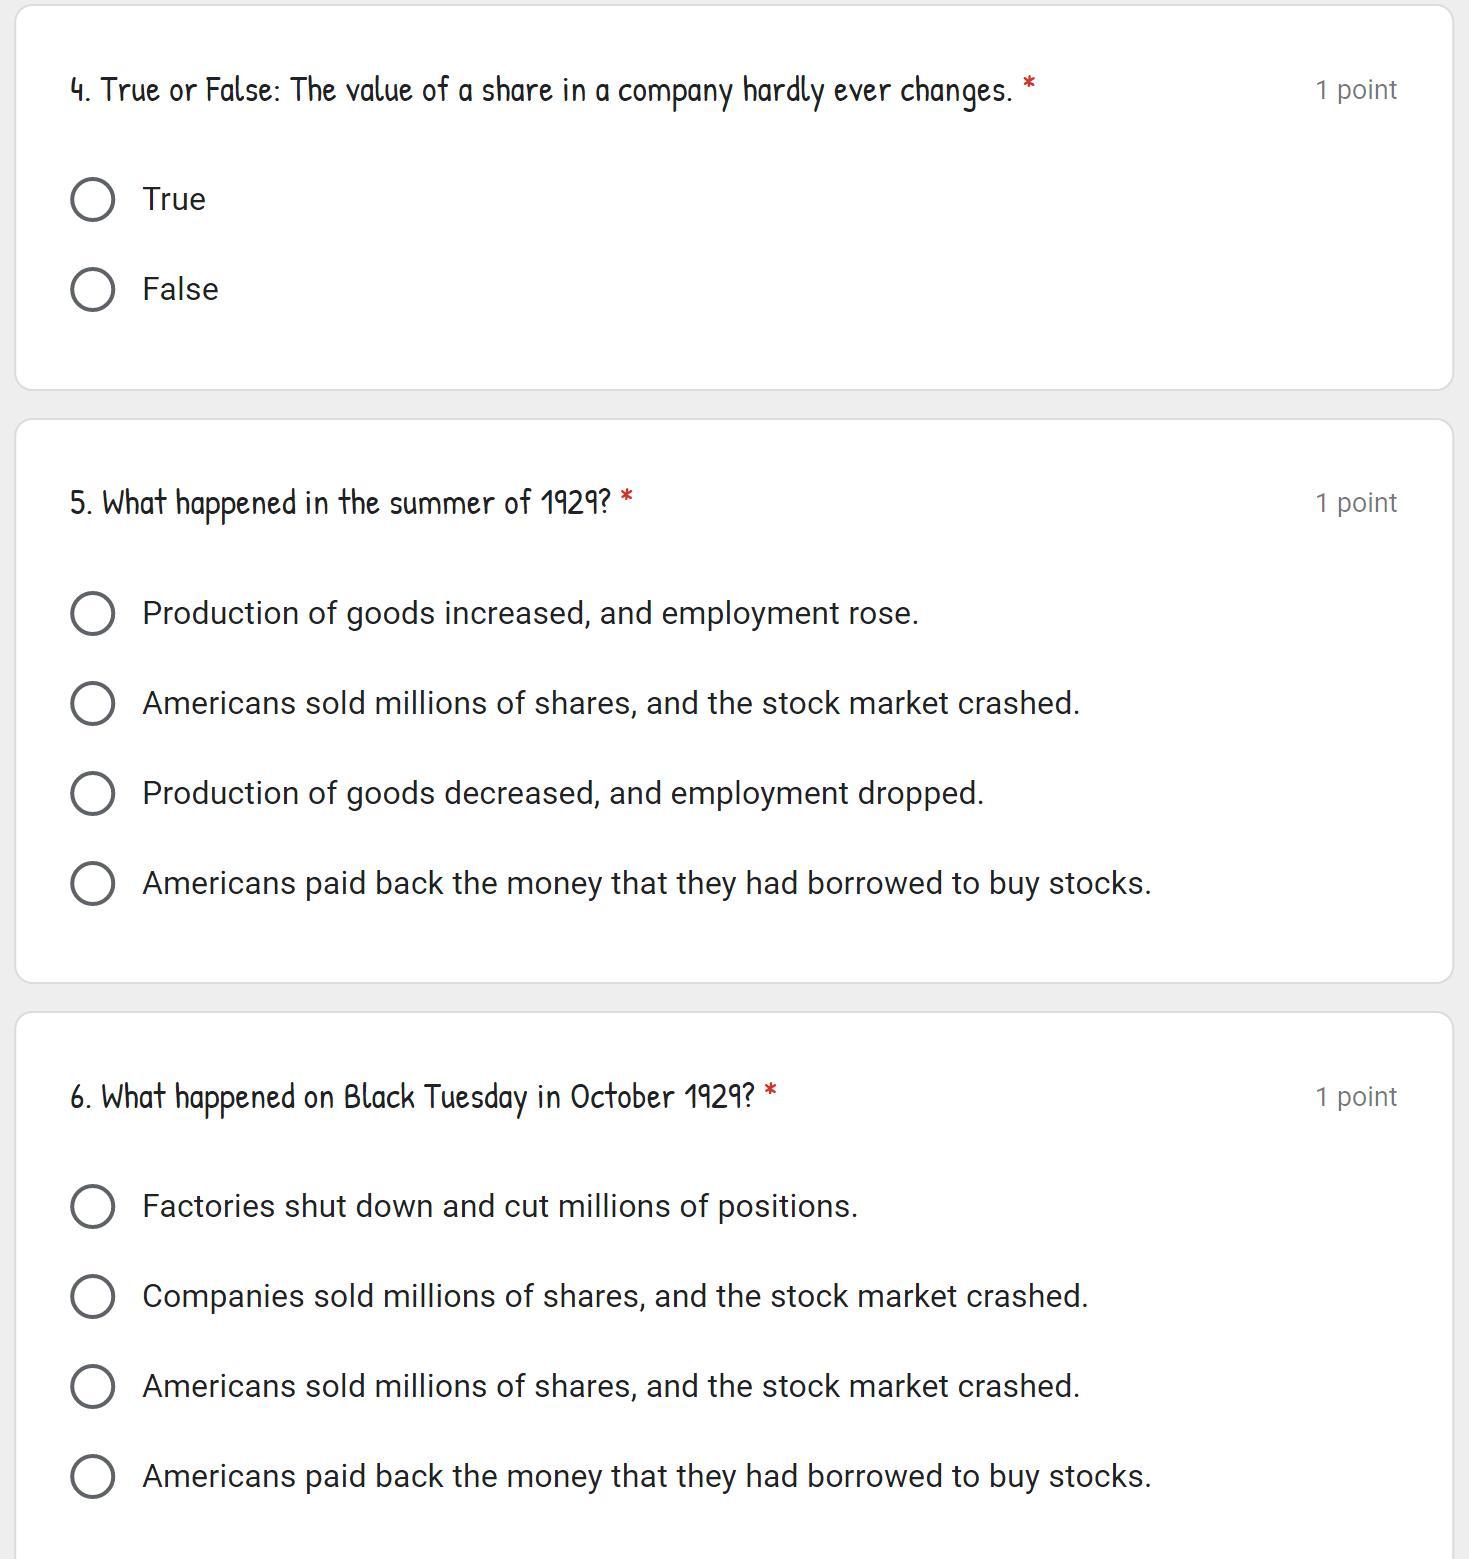Screen dimensions: 1469x1559
Task: Select 'Americans paid back the money' in question 5
Action: click(x=92, y=883)
